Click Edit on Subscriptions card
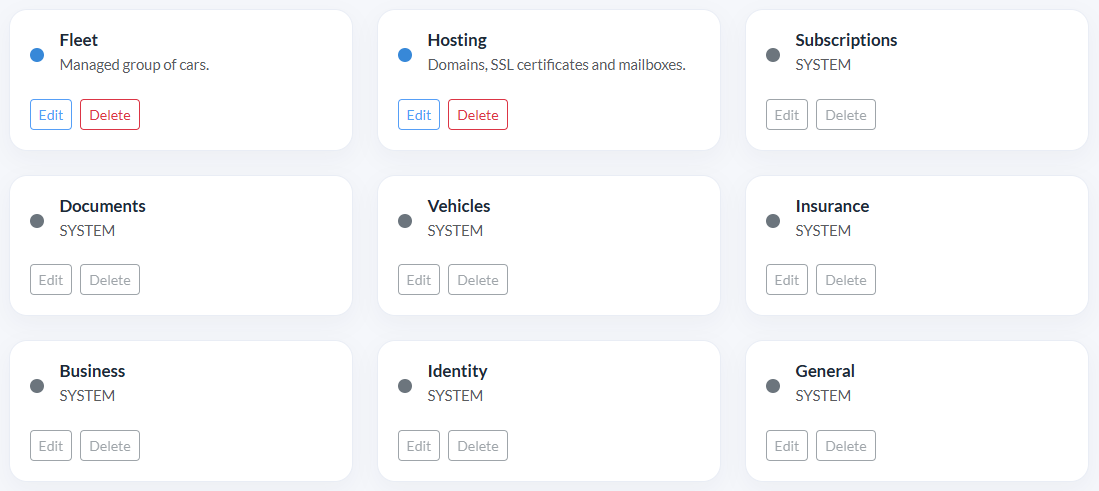 point(787,115)
